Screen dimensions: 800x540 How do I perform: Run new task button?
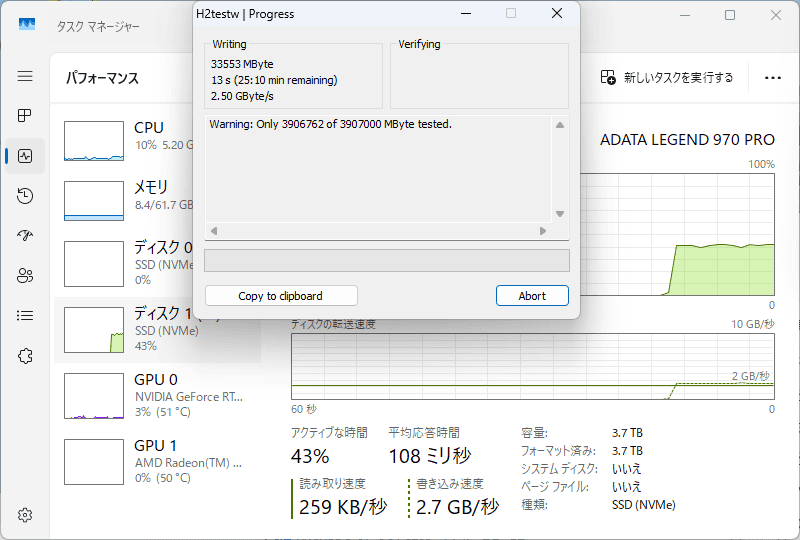[x=667, y=77]
